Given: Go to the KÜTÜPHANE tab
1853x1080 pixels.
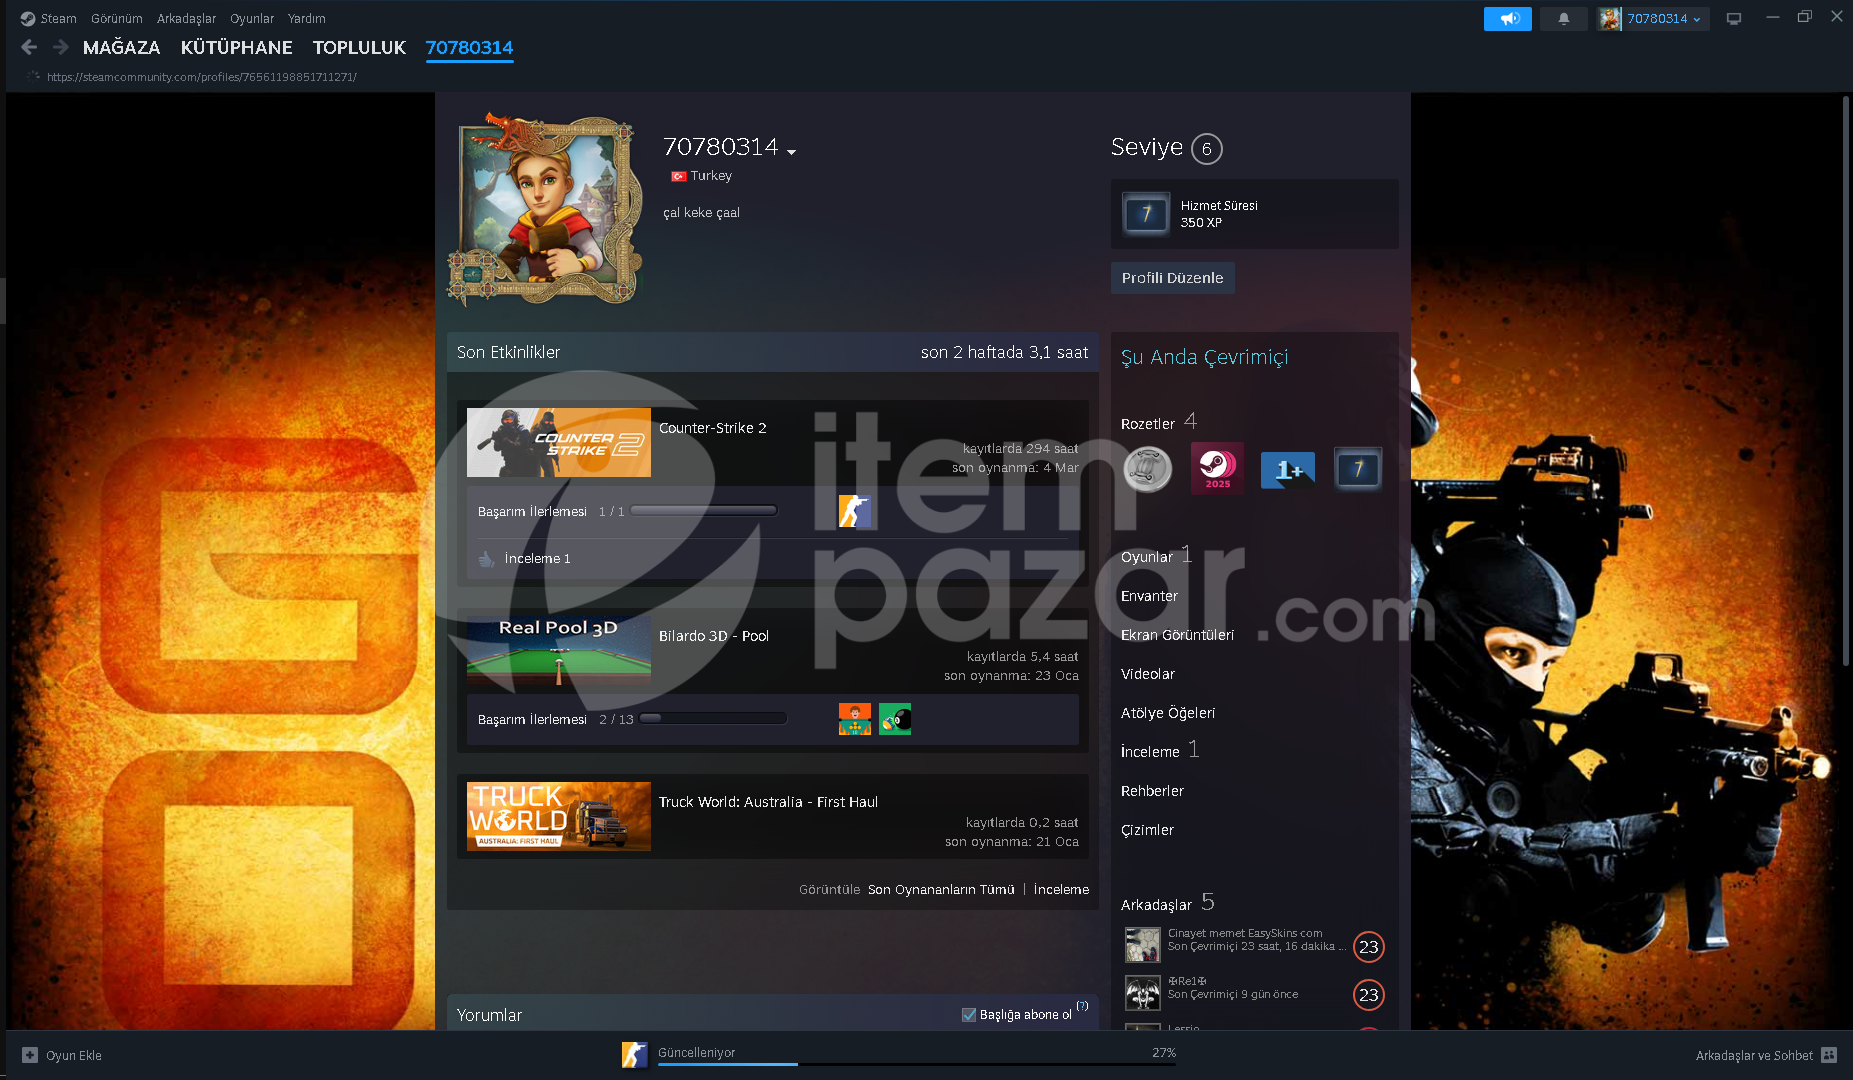Looking at the screenshot, I should tap(236, 47).
